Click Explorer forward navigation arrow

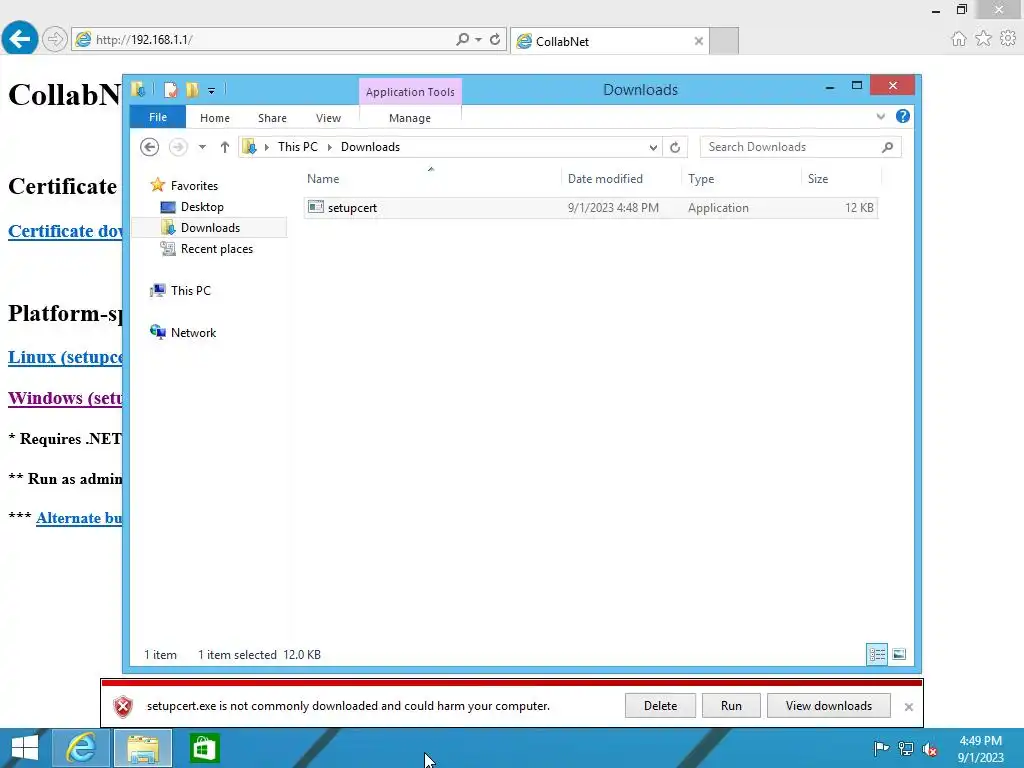click(x=178, y=147)
